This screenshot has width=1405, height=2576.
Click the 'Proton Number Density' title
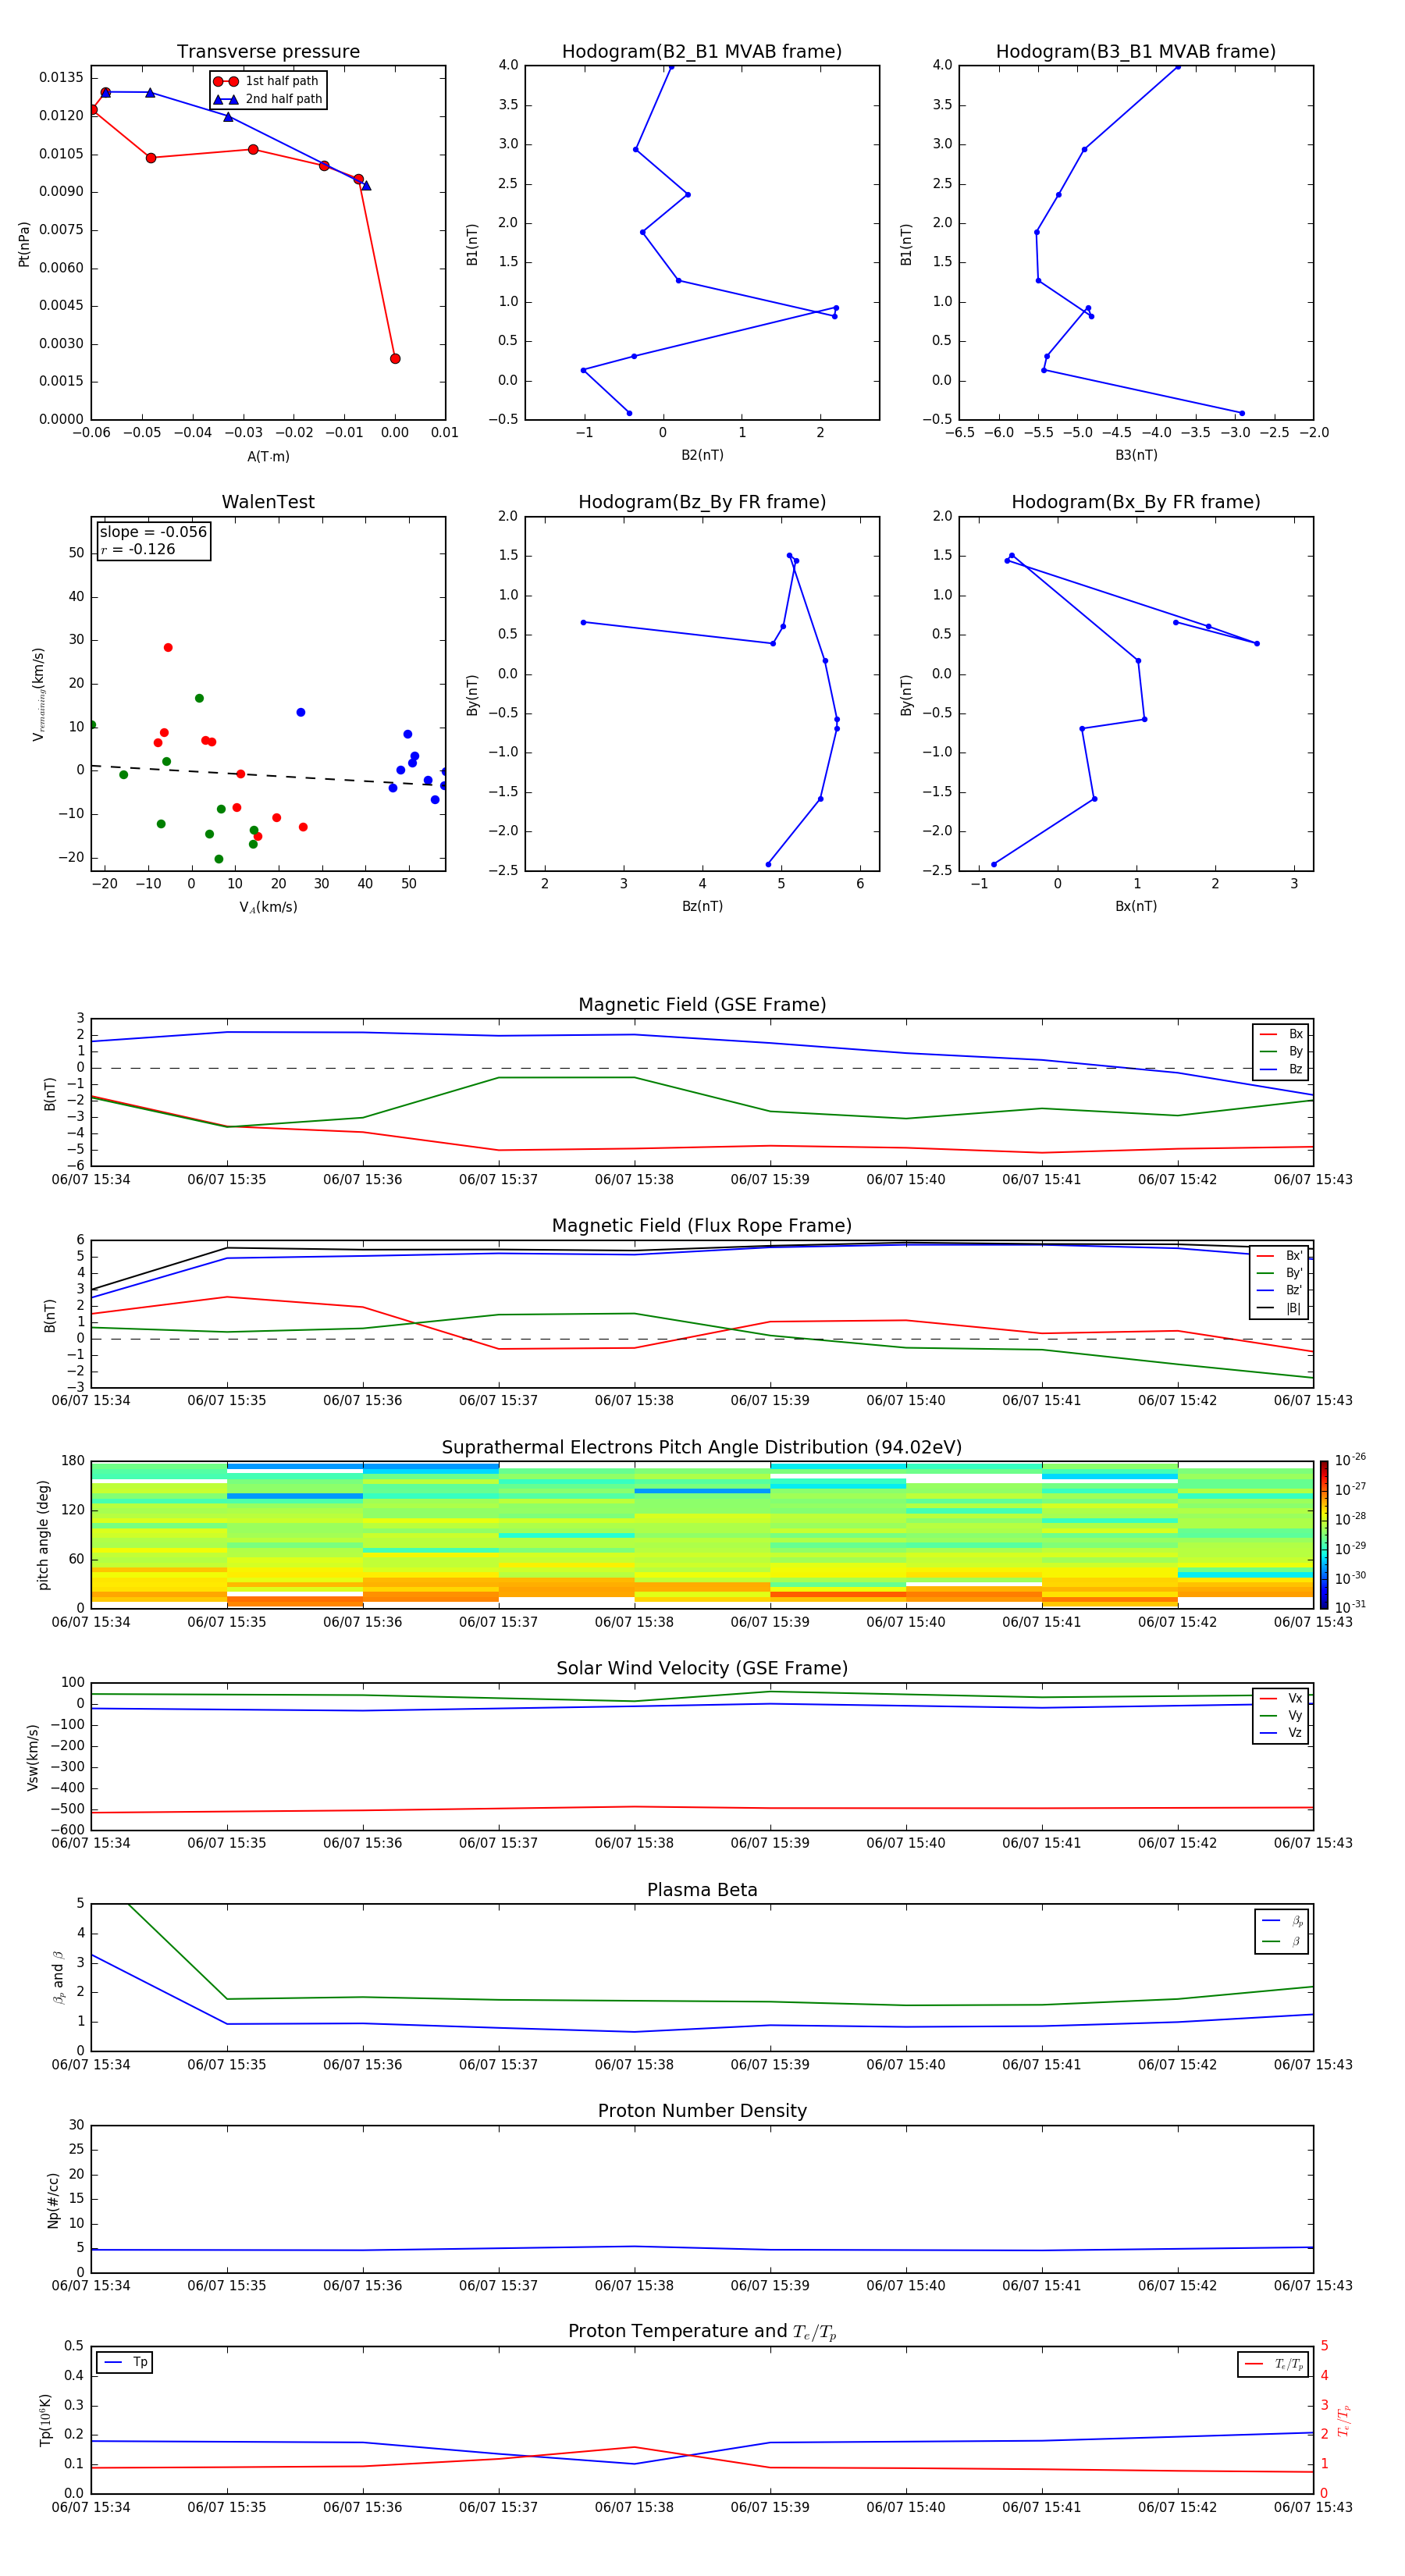[x=702, y=2111]
